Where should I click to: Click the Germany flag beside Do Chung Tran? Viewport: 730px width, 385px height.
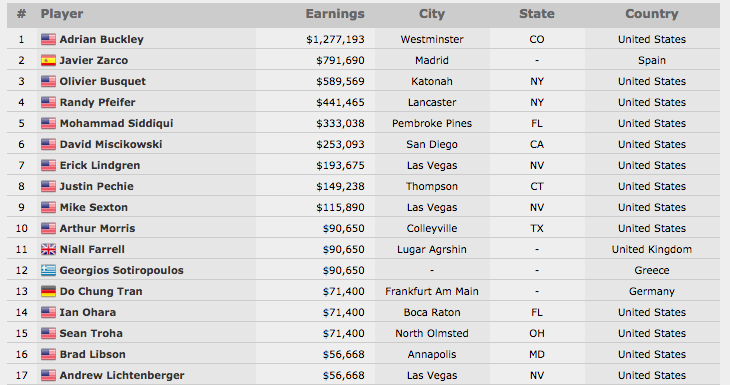[x=48, y=291]
